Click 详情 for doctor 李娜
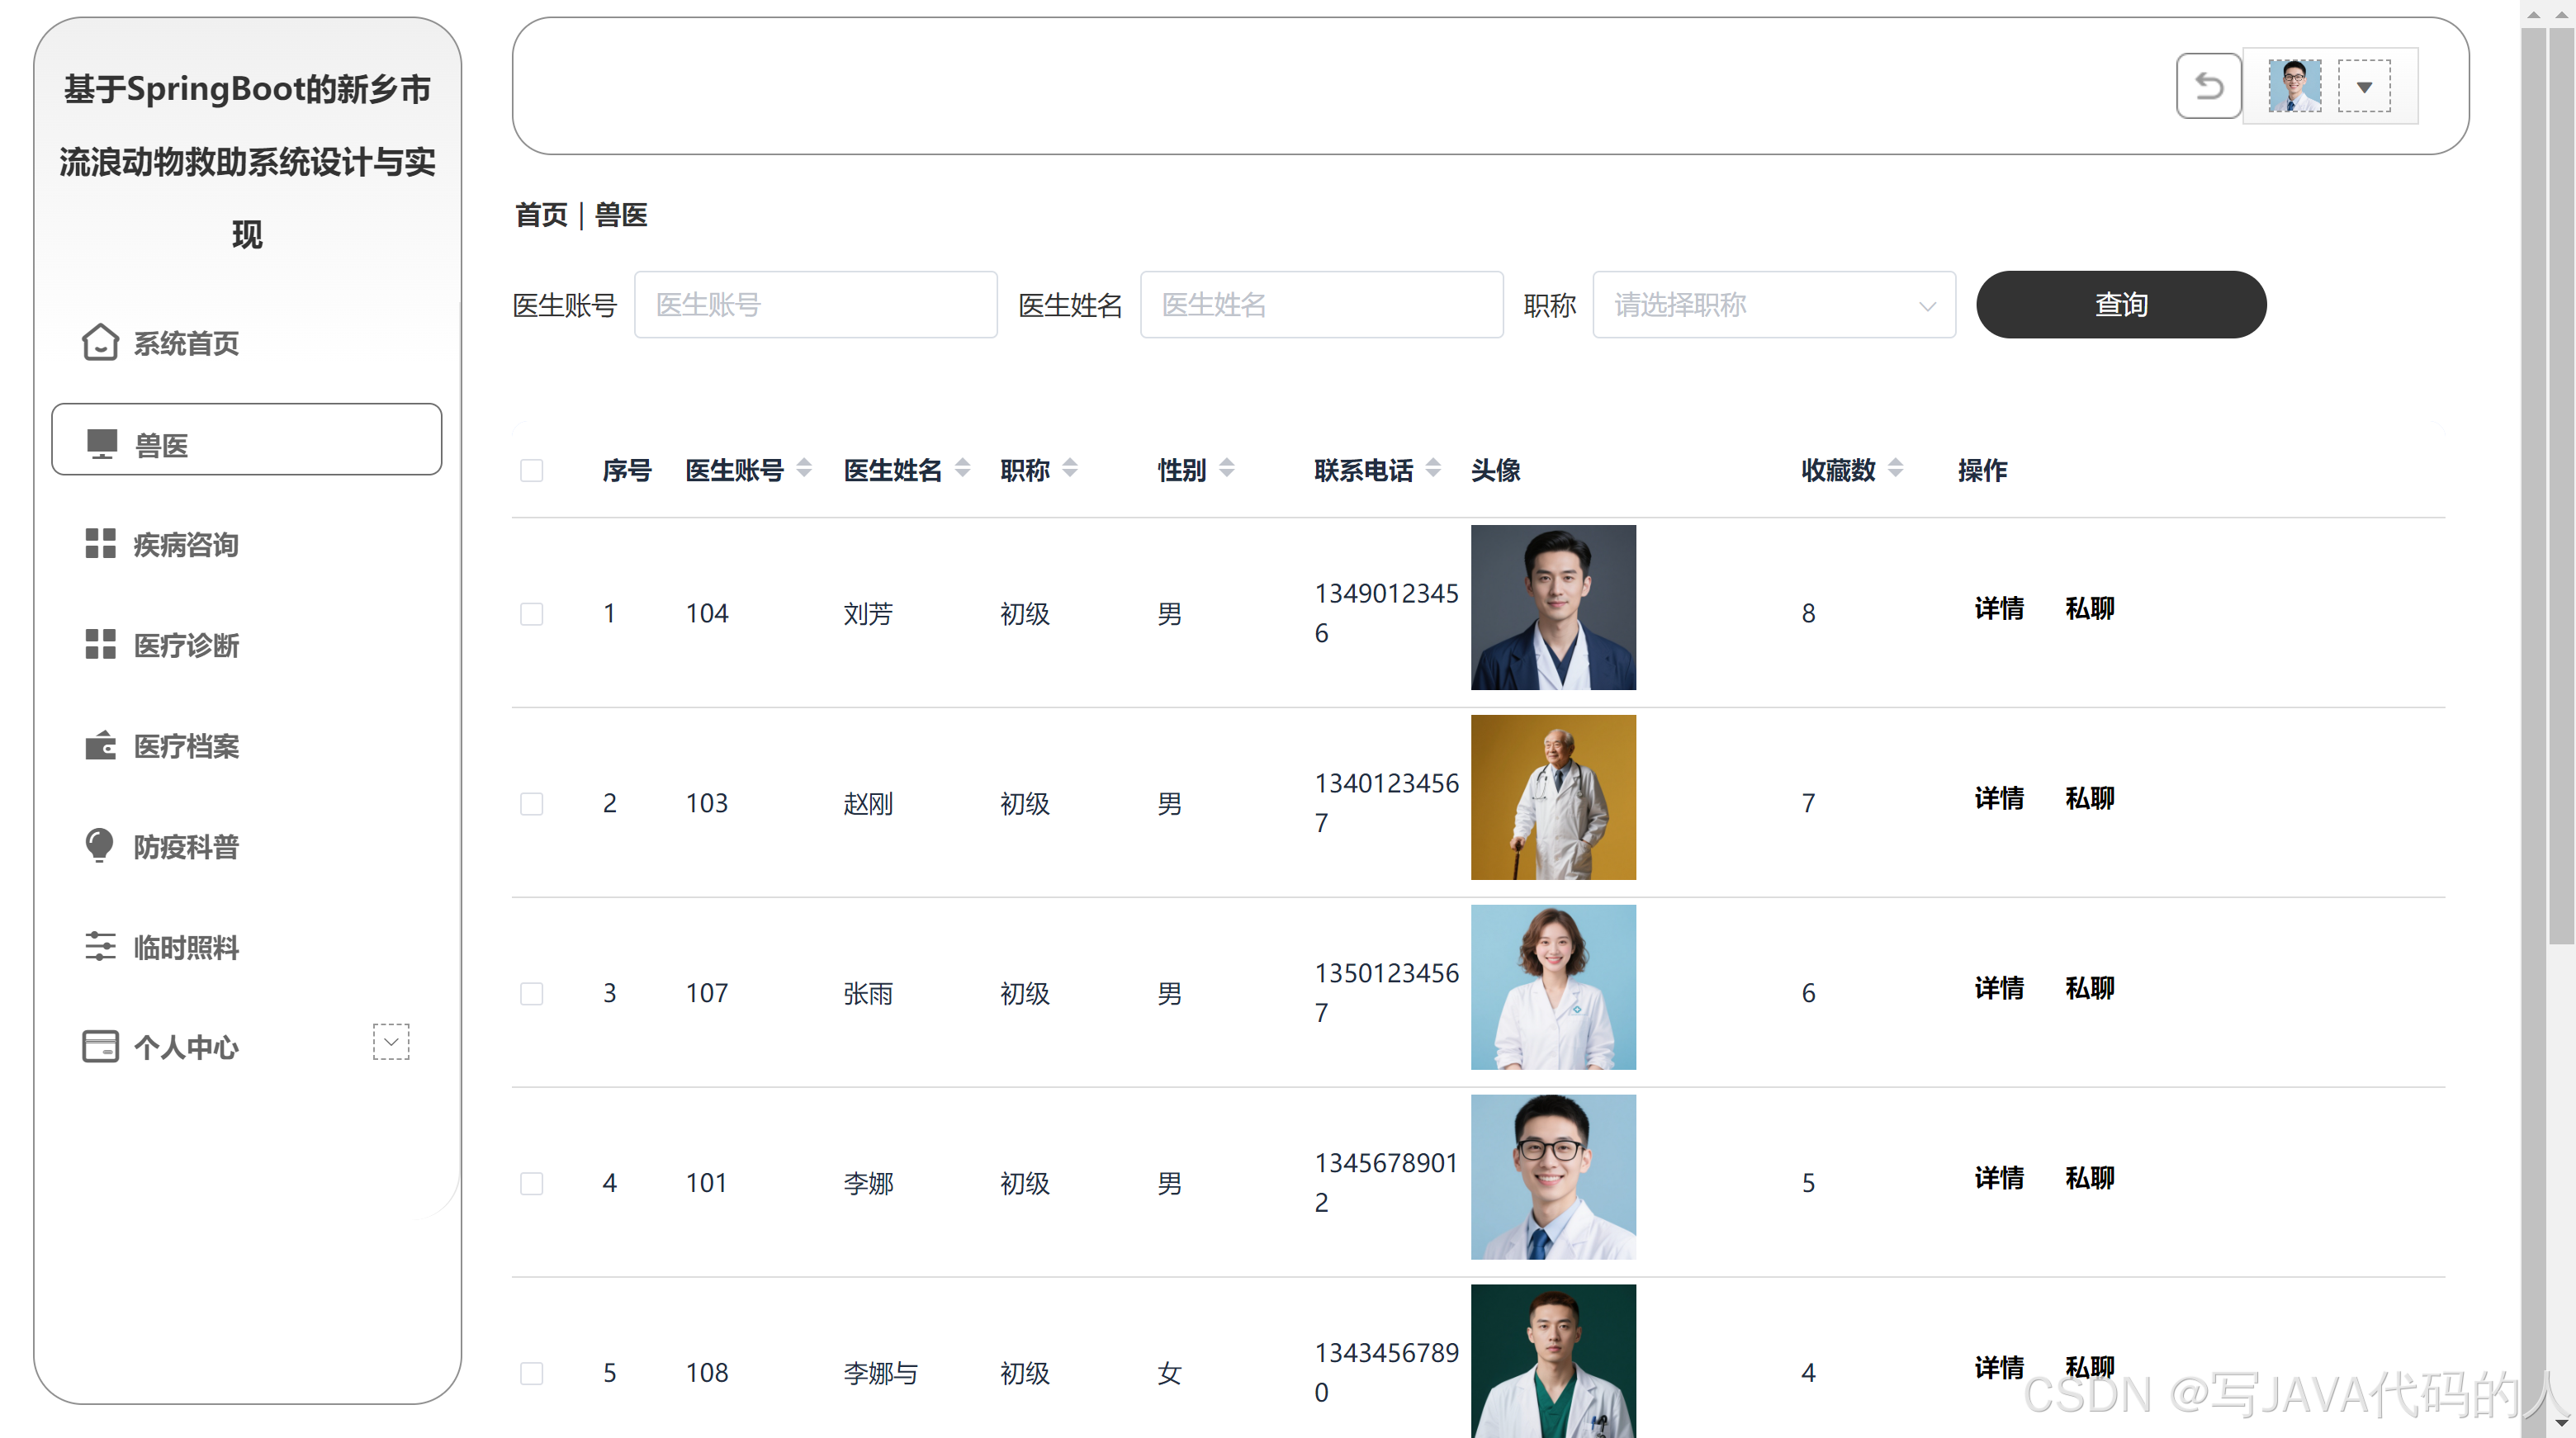This screenshot has height=1438, width=2576. (1999, 1178)
